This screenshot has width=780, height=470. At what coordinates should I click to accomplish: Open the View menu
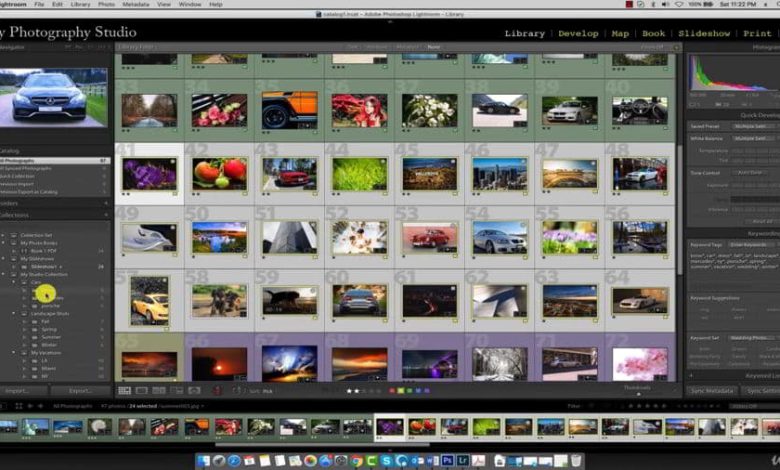point(164,4)
